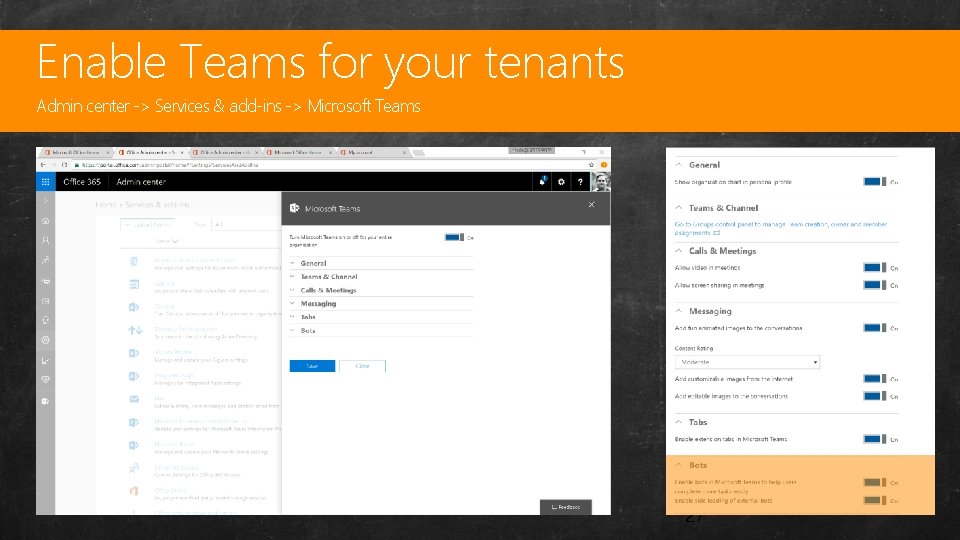Open the Office 365 app launcher waffle
This screenshot has height=540, width=960.
(x=45, y=182)
